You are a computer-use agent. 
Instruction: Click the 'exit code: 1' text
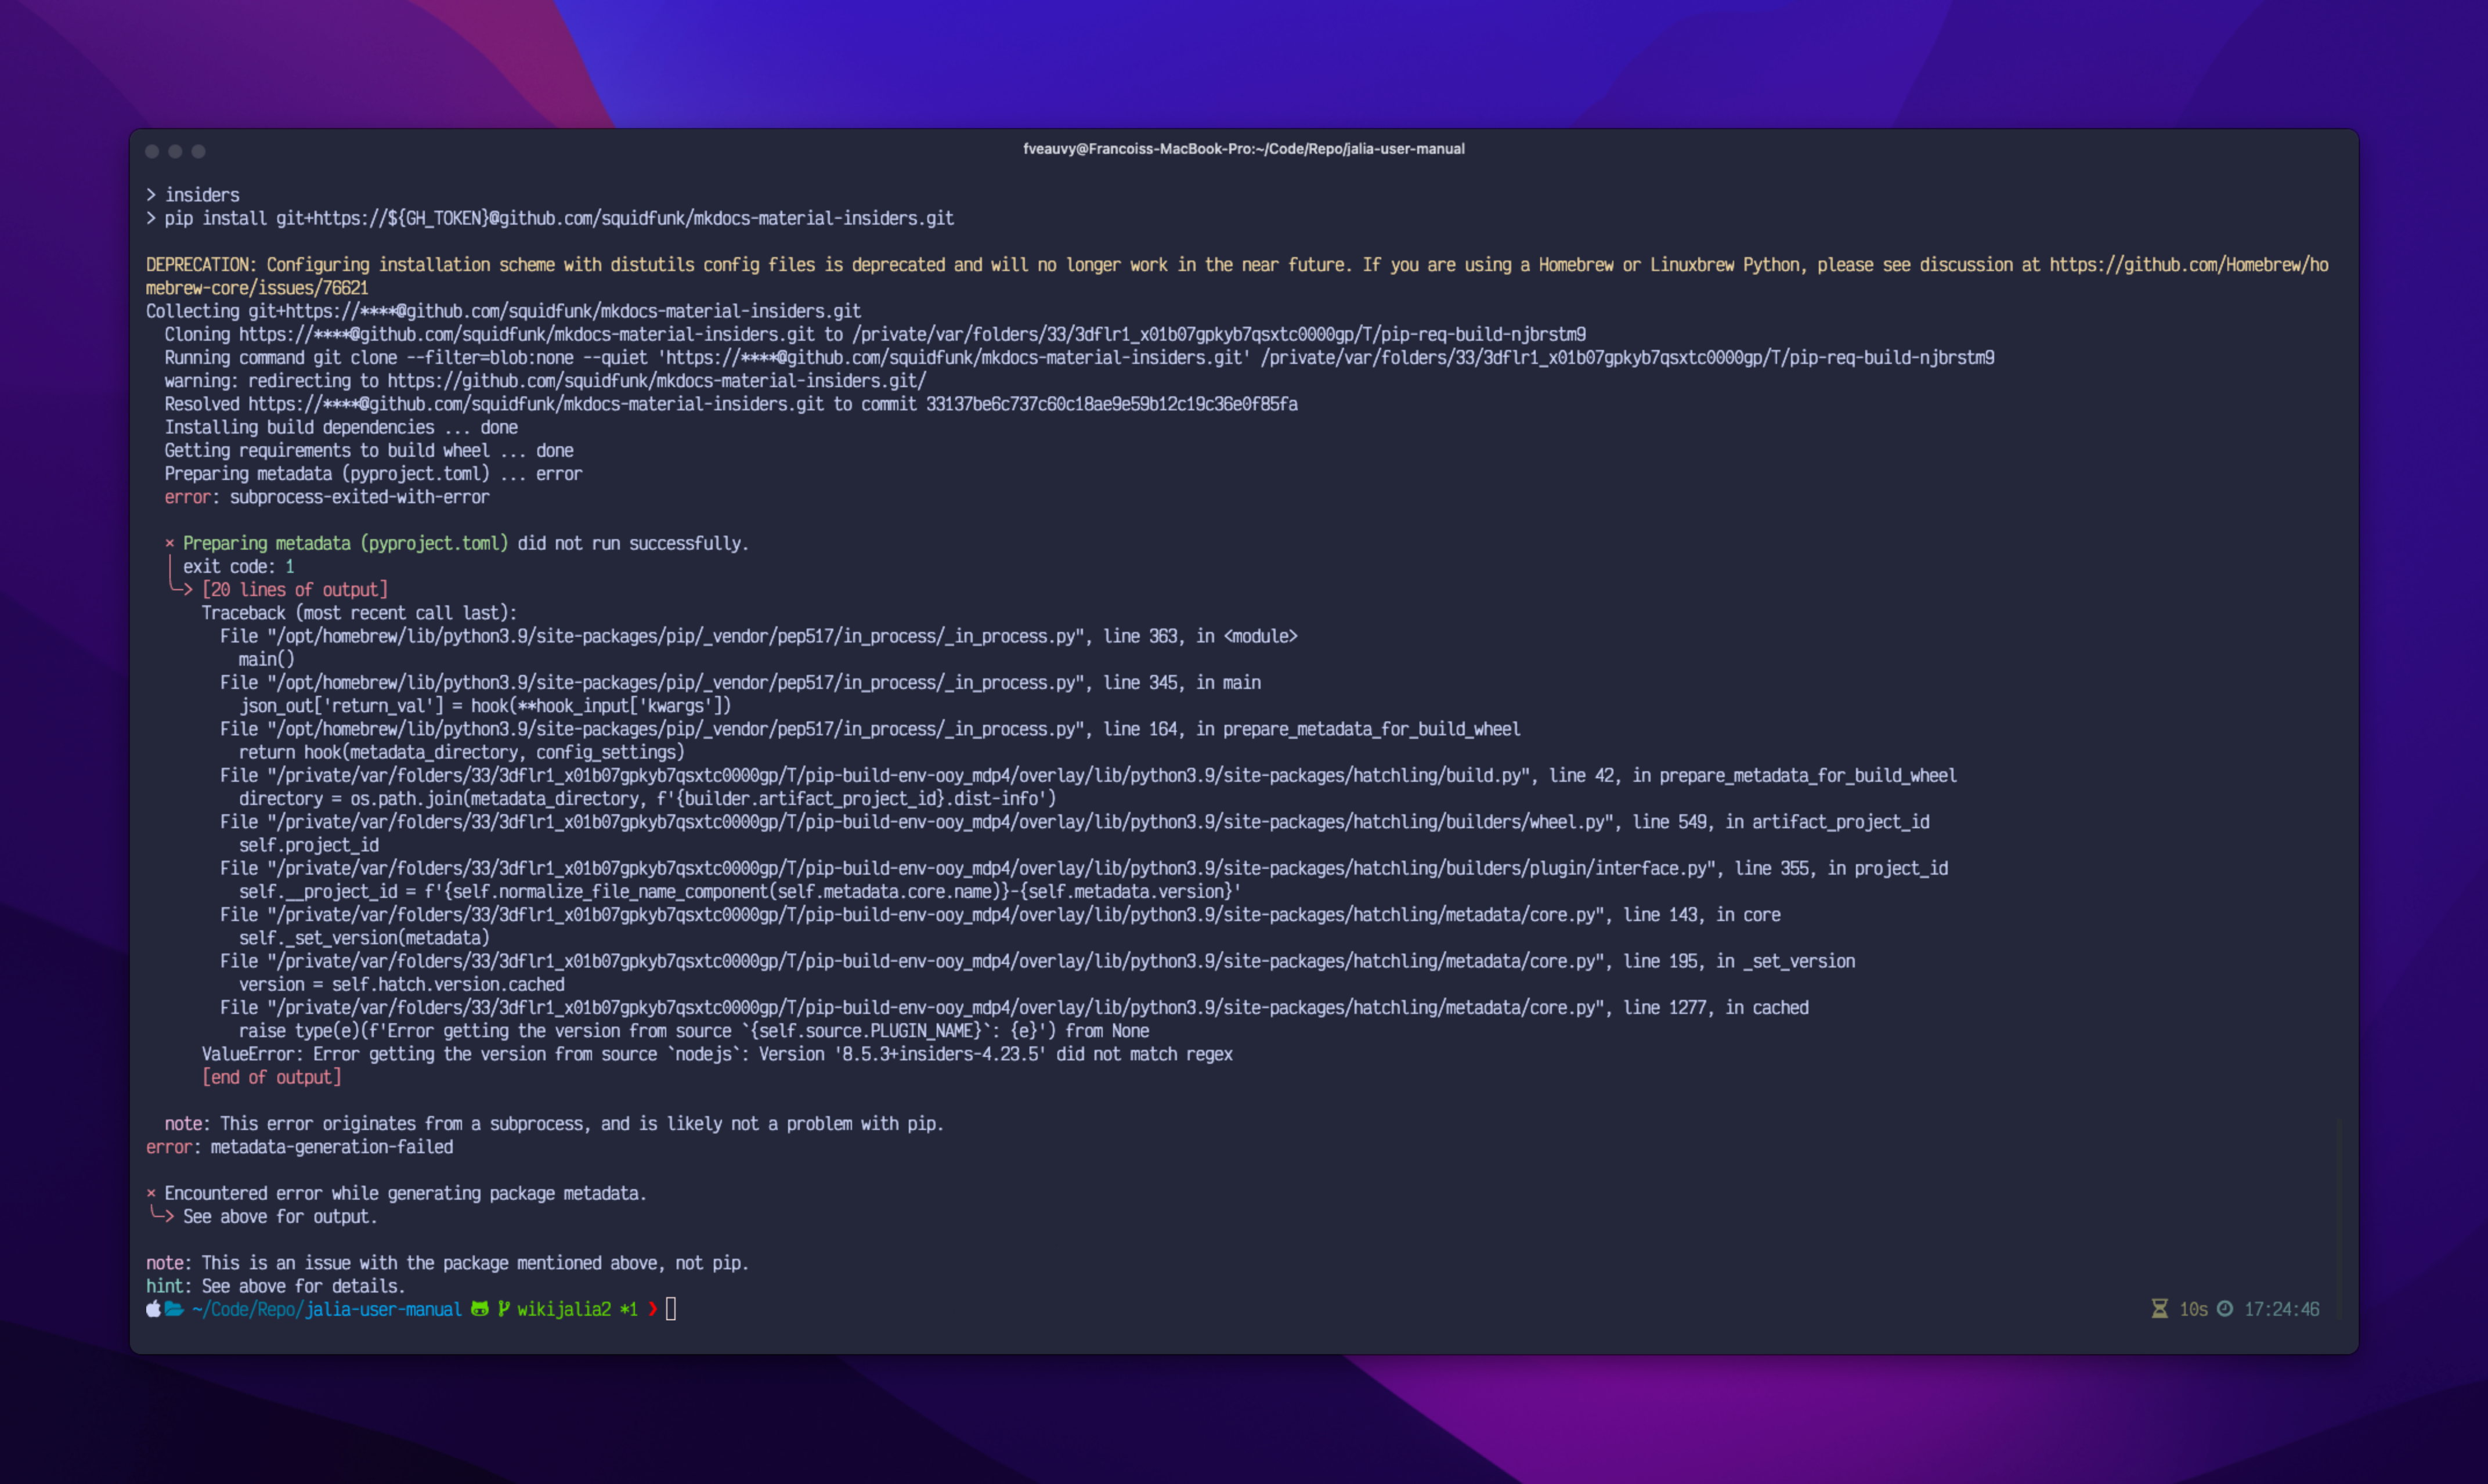(x=239, y=567)
